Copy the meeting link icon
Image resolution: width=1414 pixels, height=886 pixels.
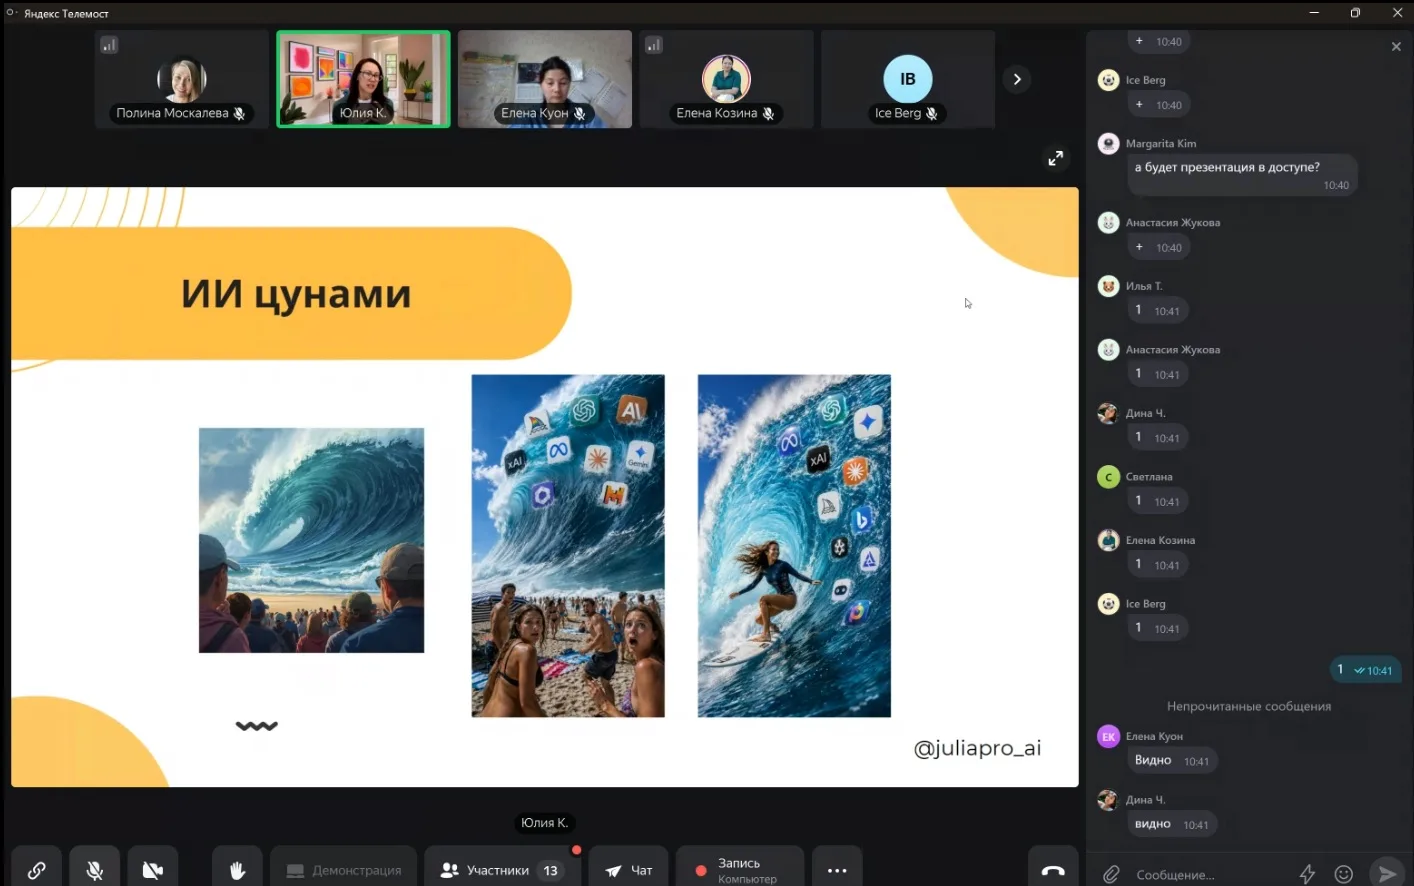(x=36, y=869)
